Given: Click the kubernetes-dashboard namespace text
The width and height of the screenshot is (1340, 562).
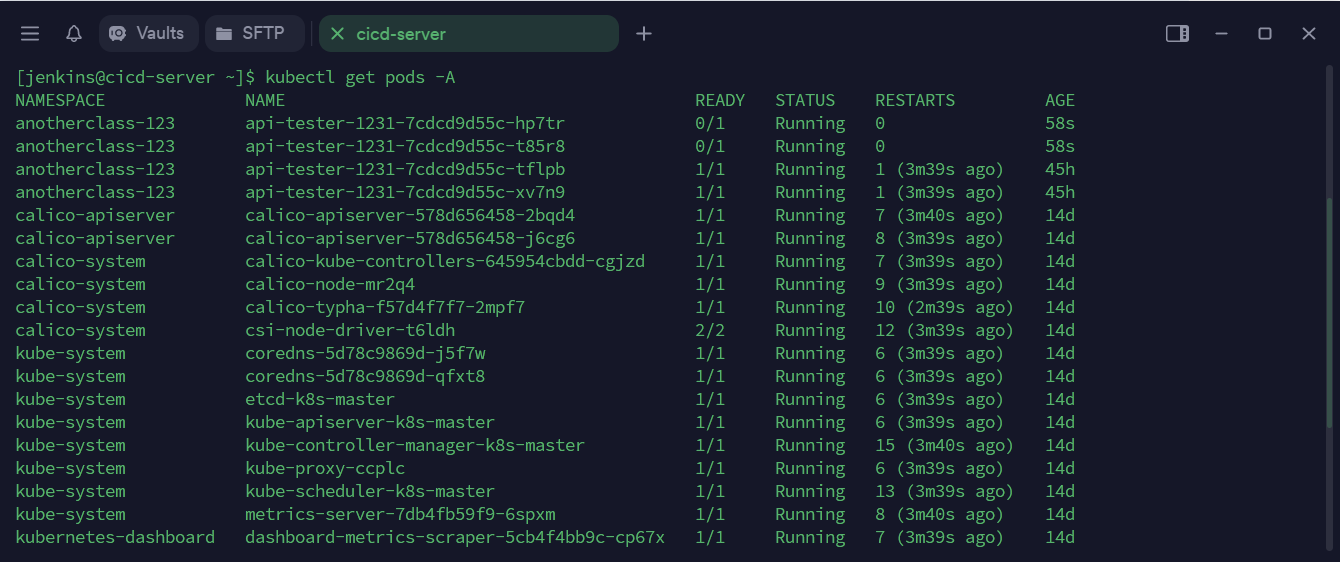Looking at the screenshot, I should (115, 537).
